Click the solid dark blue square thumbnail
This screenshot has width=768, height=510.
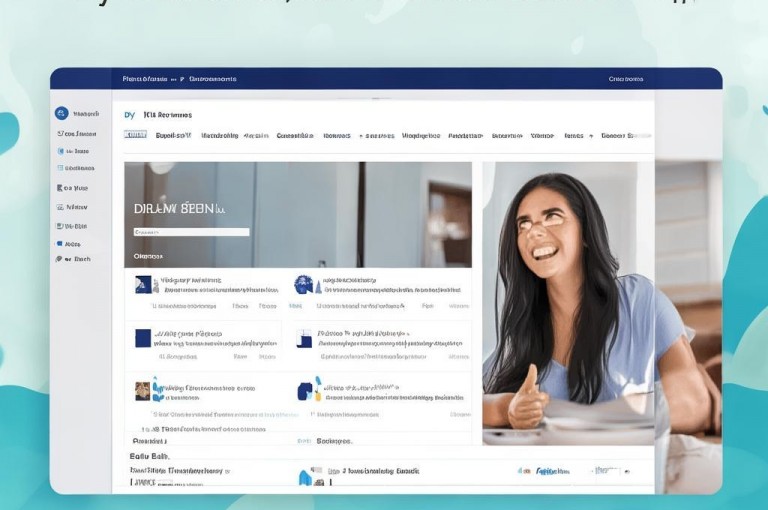143,338
